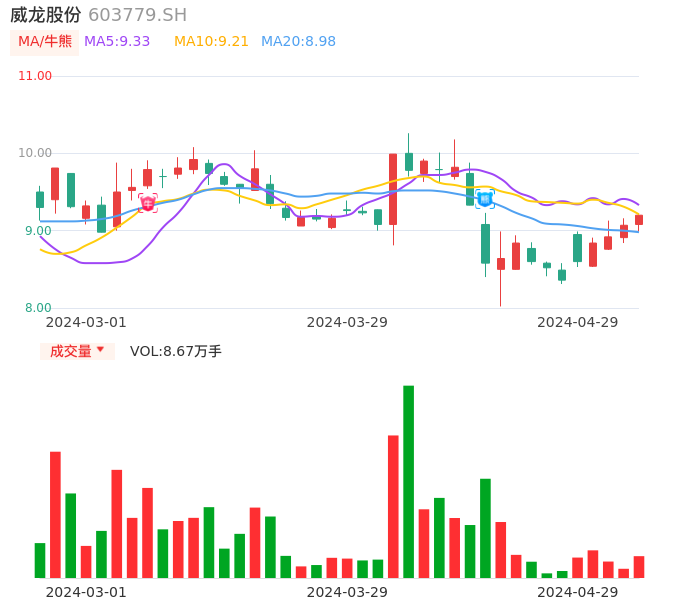Select the 成交量 volume label
Image resolution: width=686 pixels, height=606 pixels.
[70, 351]
